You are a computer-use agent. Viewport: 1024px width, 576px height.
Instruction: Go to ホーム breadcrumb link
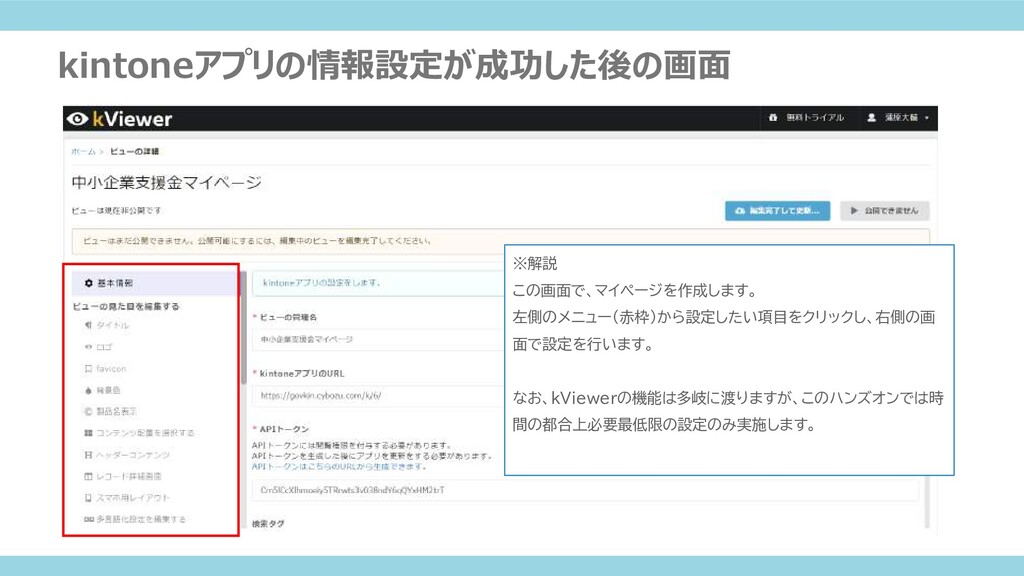pos(83,152)
